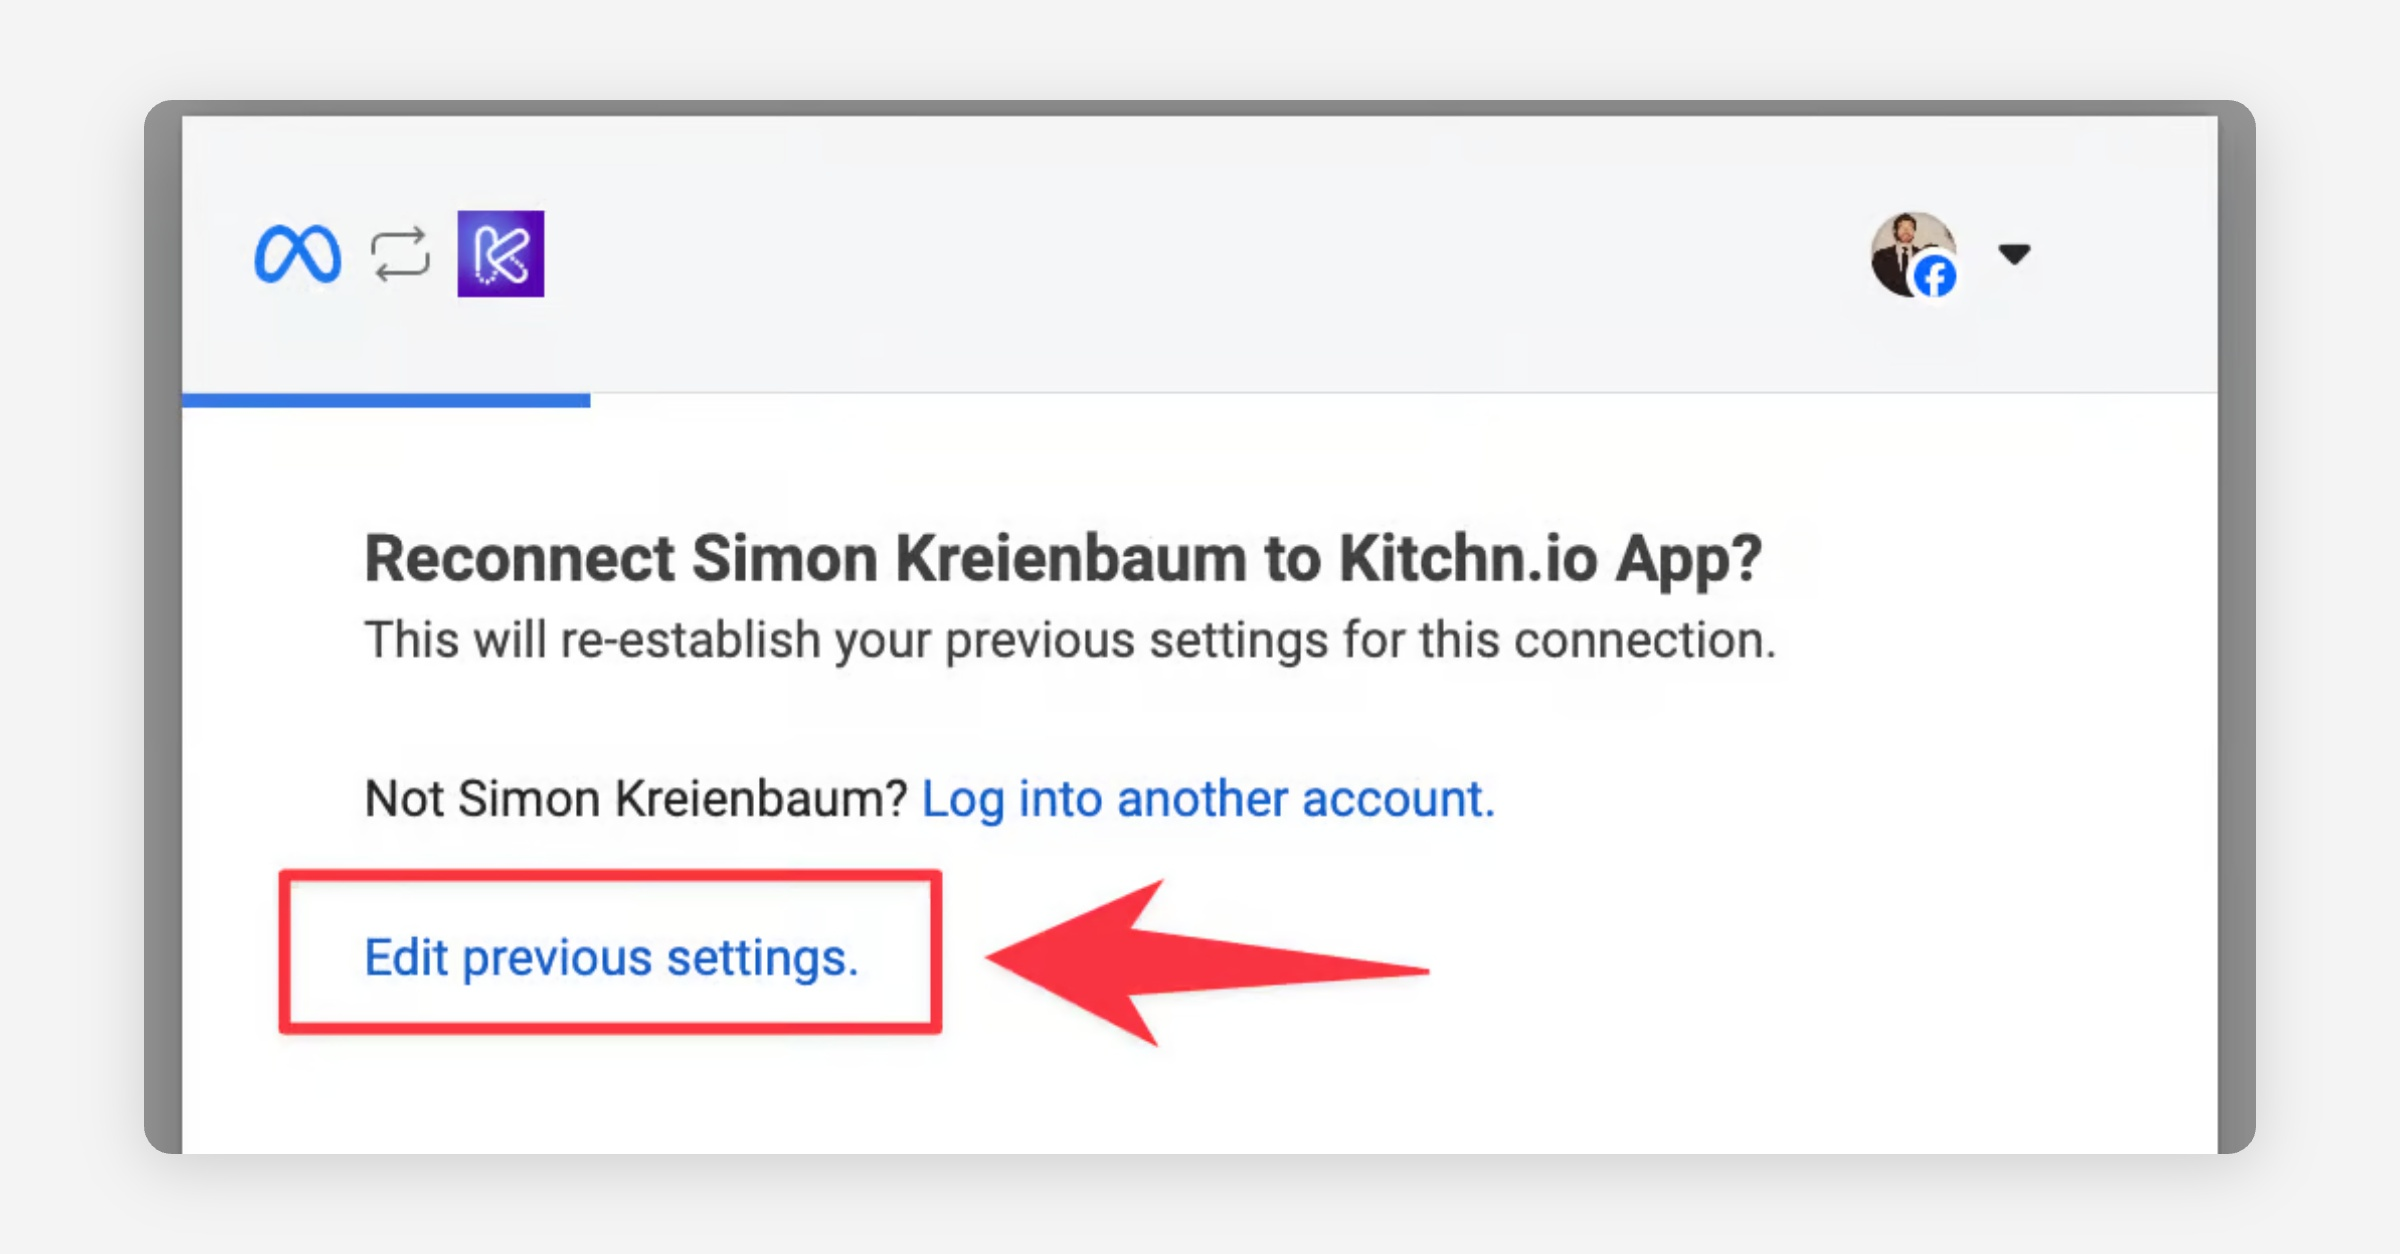
Task: Click the Facebook badge on the avatar
Action: pos(1936,277)
